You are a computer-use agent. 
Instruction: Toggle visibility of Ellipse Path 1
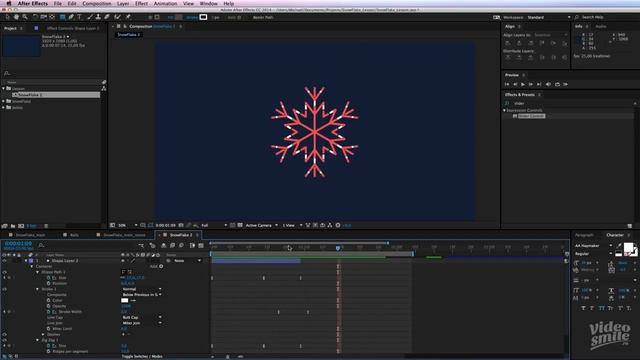(x=4, y=272)
